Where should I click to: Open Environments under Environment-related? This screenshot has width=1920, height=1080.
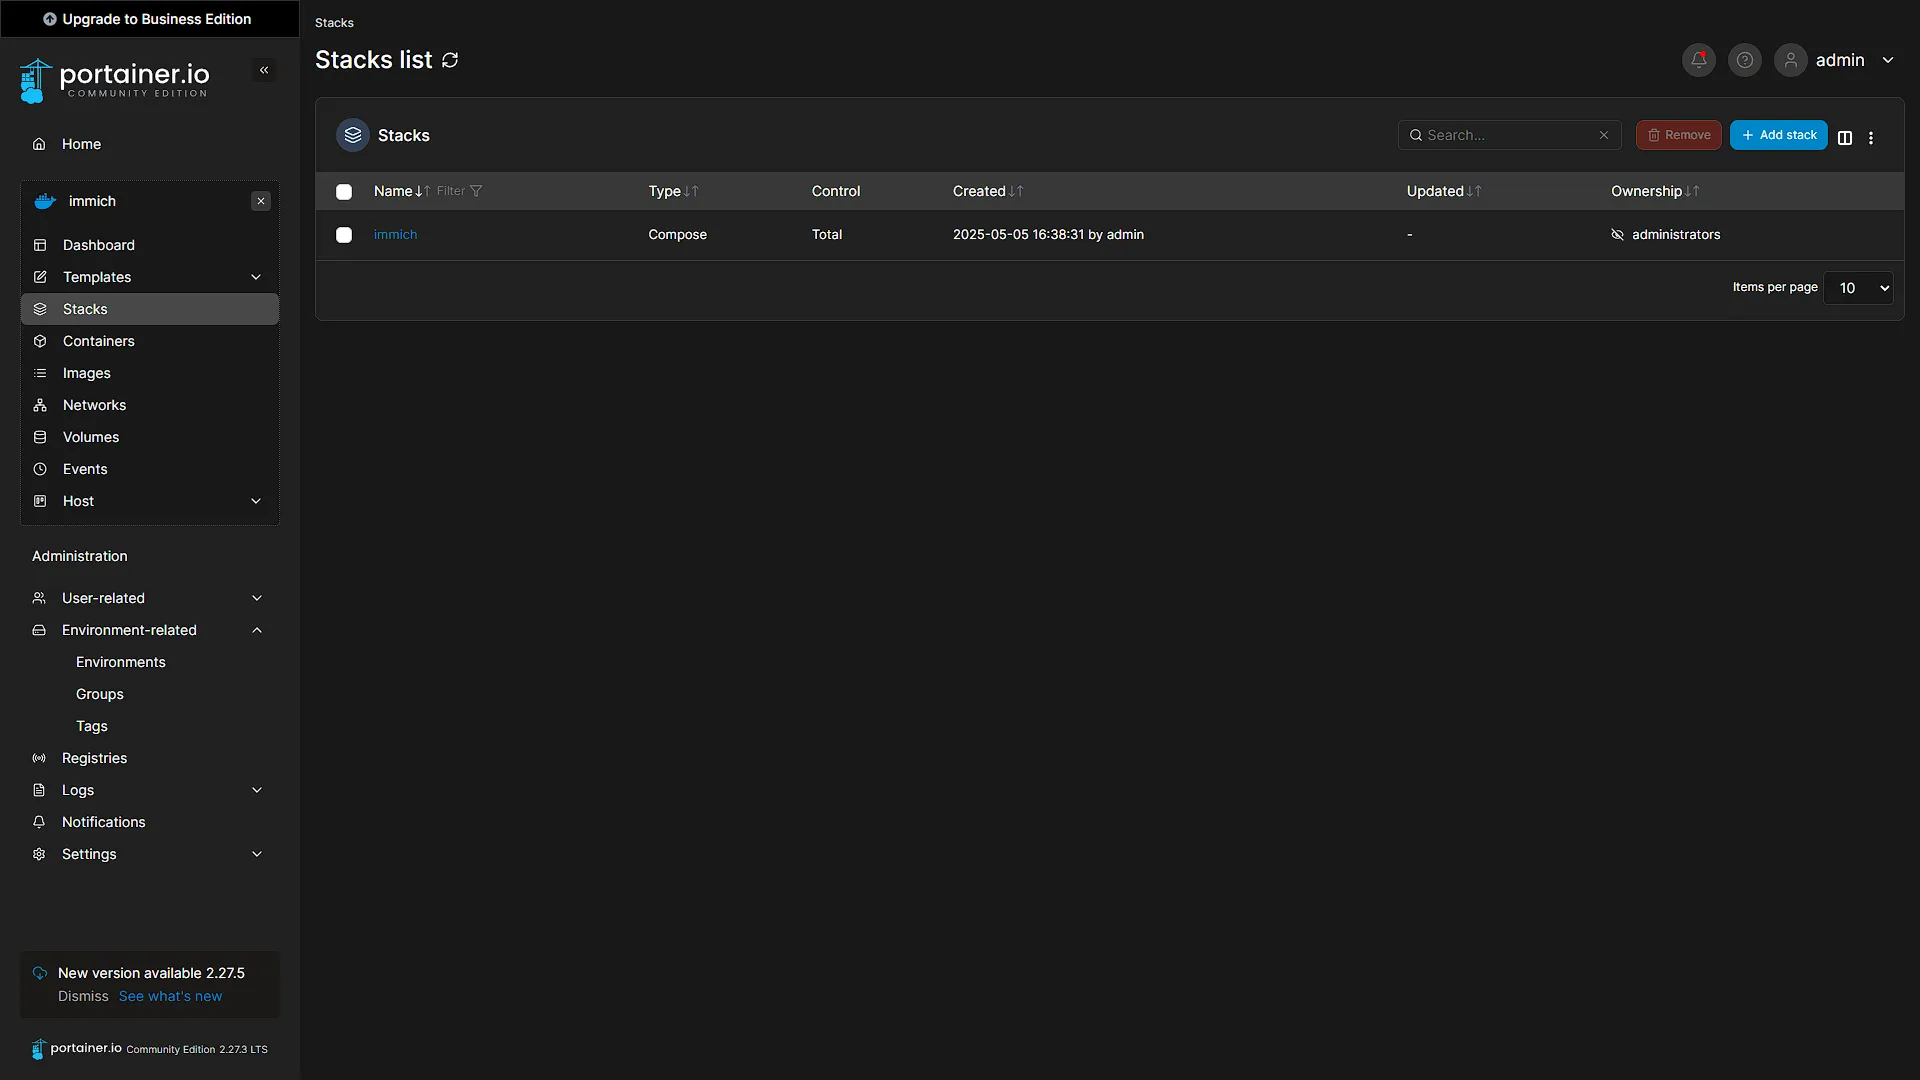(x=121, y=662)
